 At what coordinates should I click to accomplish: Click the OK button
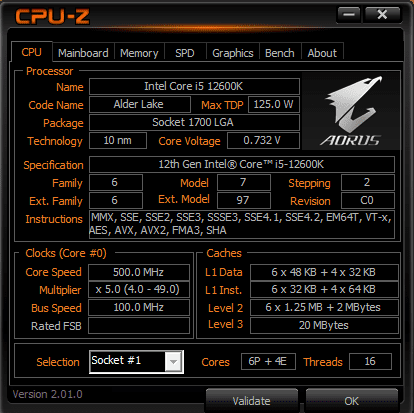tap(352, 400)
